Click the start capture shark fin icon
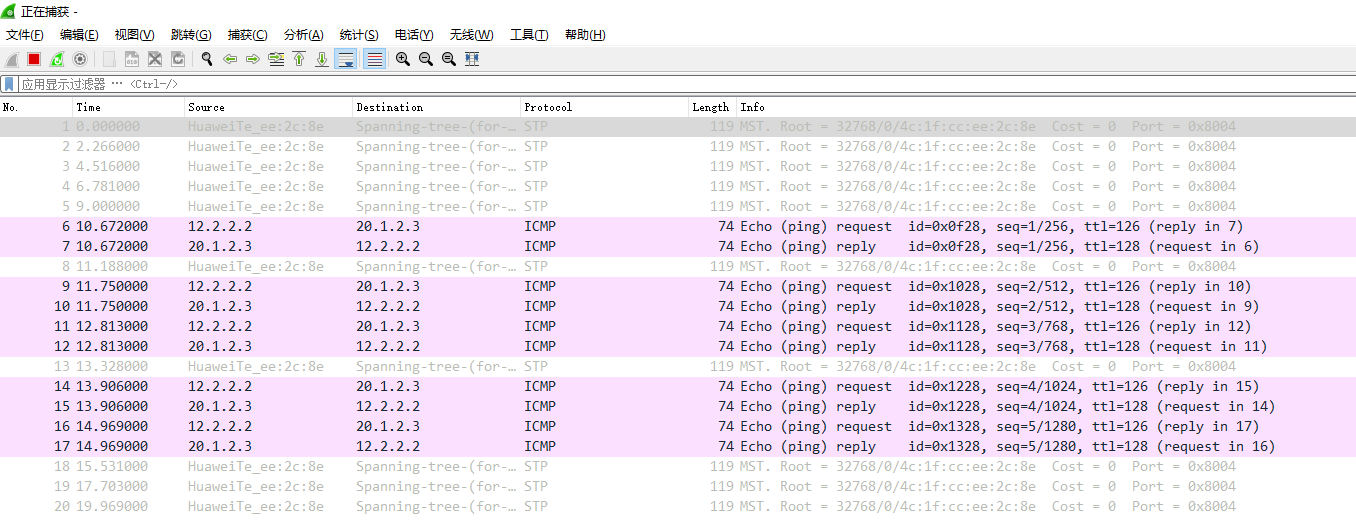 point(12,59)
